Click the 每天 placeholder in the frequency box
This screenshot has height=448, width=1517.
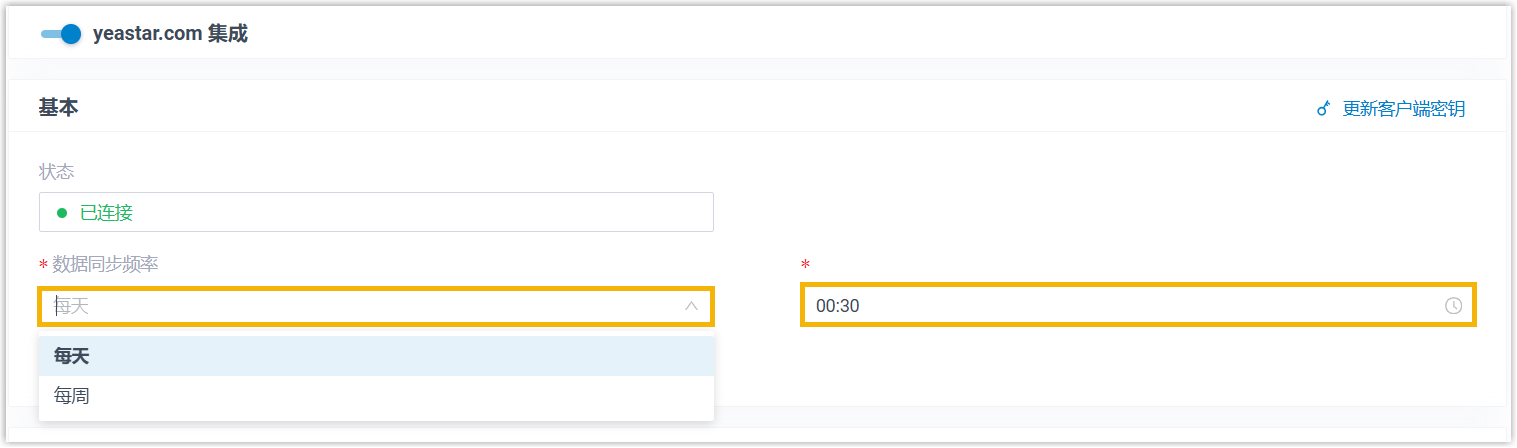73,306
